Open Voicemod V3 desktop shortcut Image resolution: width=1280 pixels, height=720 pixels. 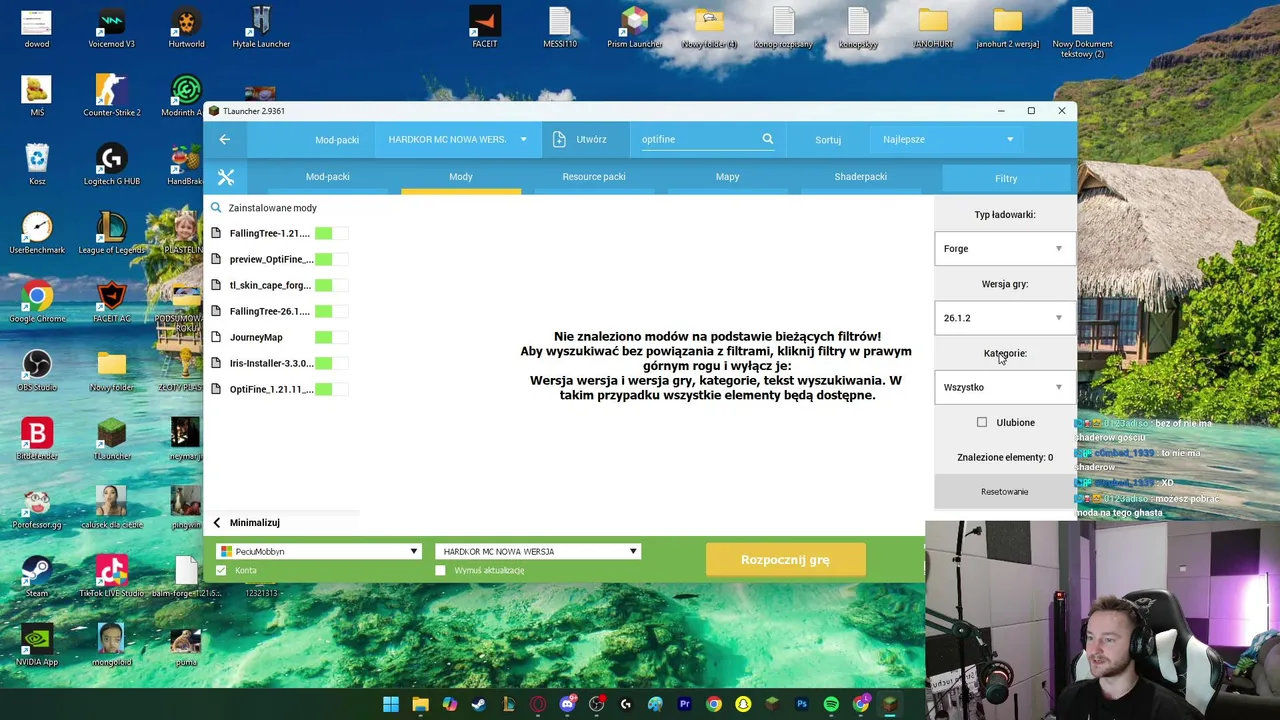point(111,28)
